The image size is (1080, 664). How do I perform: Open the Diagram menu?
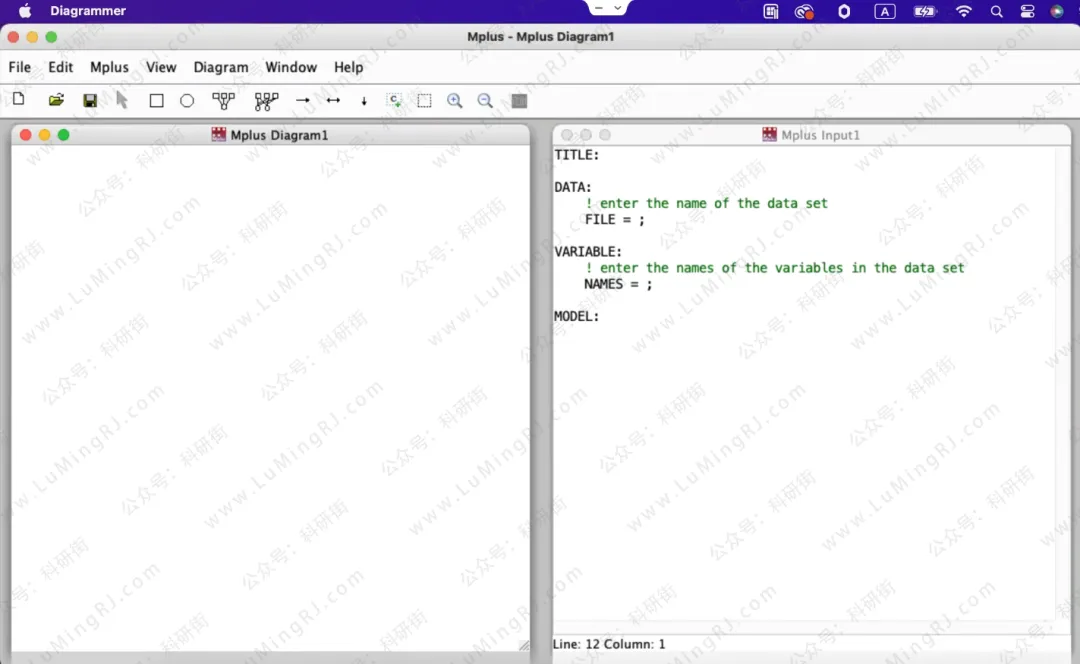pos(221,67)
